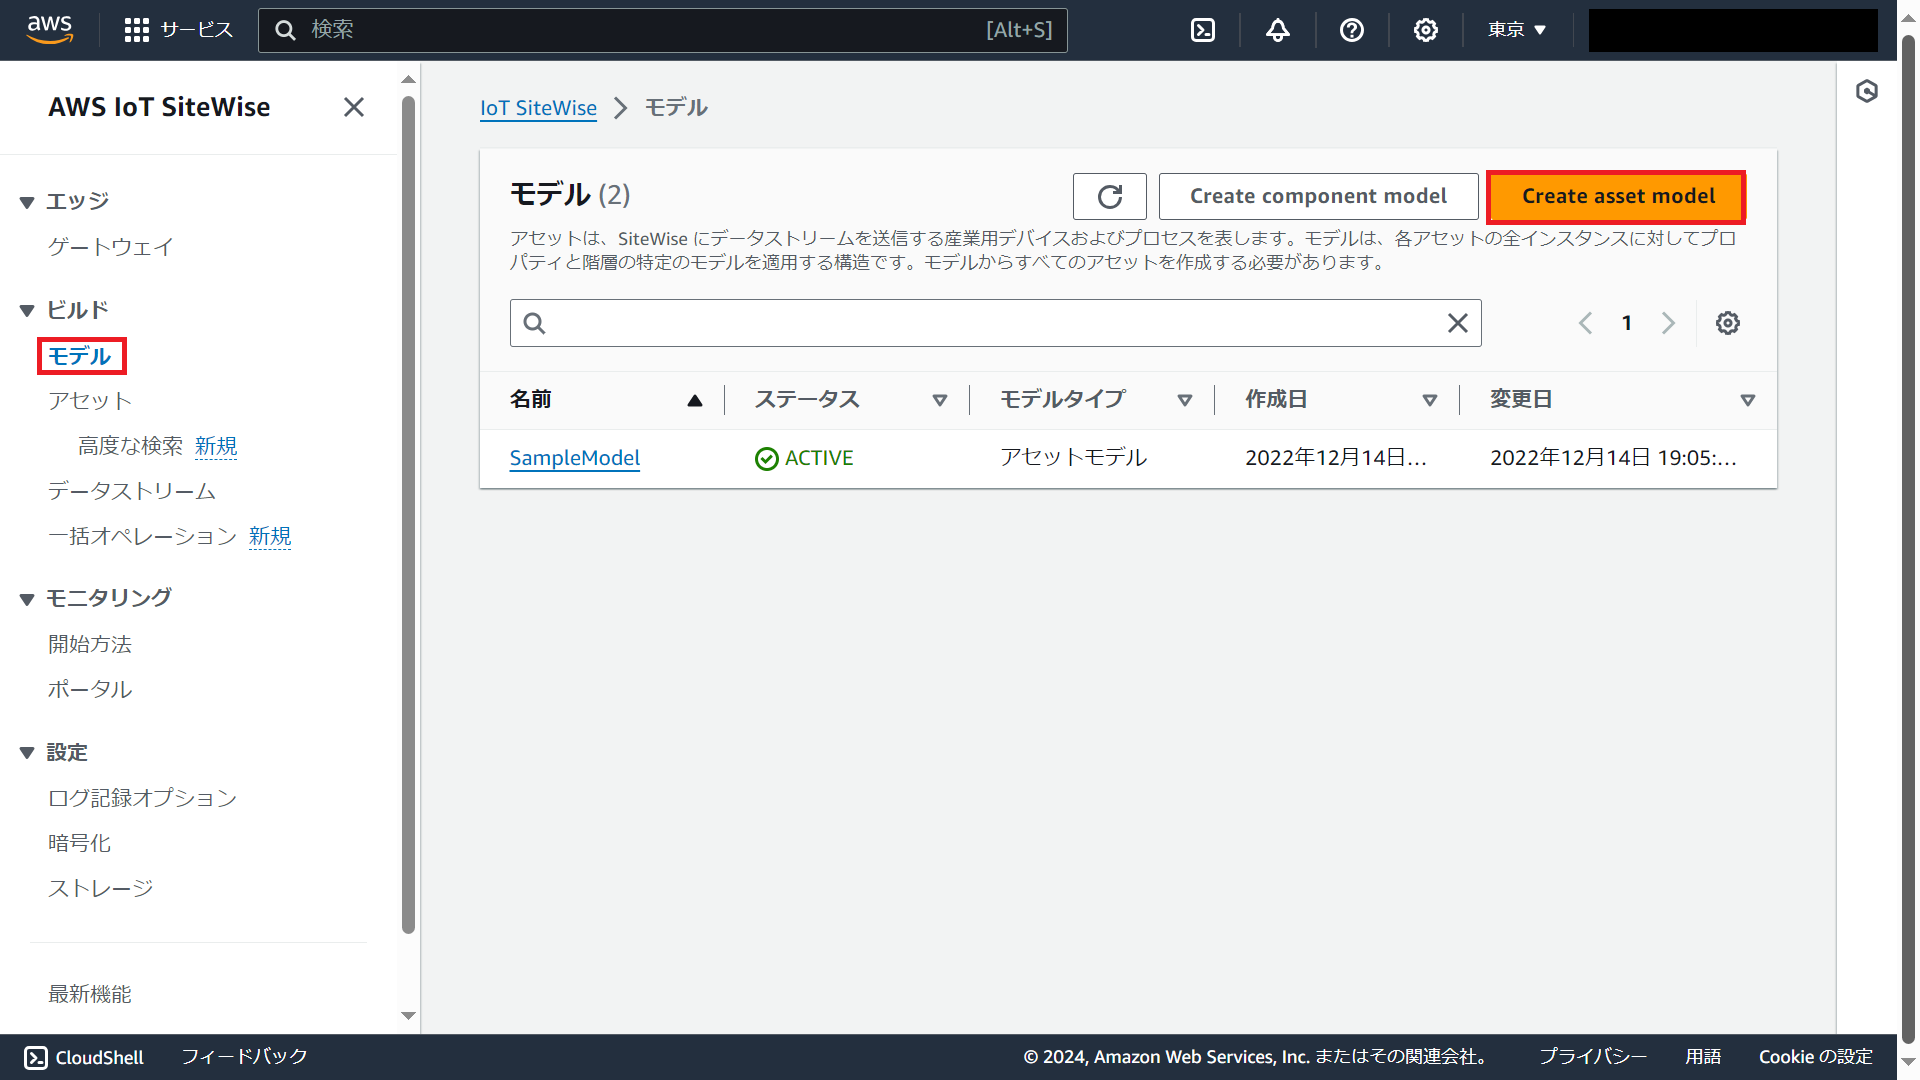Refresh the models list
Image resolution: width=1920 pixels, height=1080 pixels.
(x=1109, y=196)
